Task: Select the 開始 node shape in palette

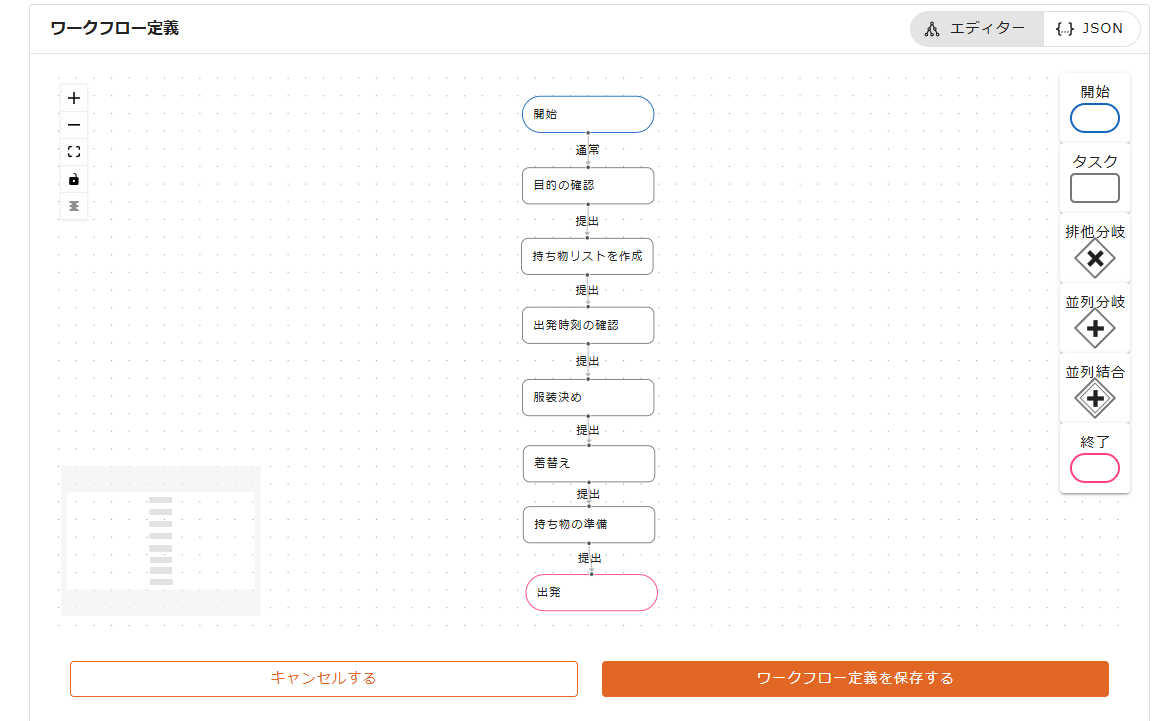Action: pos(1094,118)
